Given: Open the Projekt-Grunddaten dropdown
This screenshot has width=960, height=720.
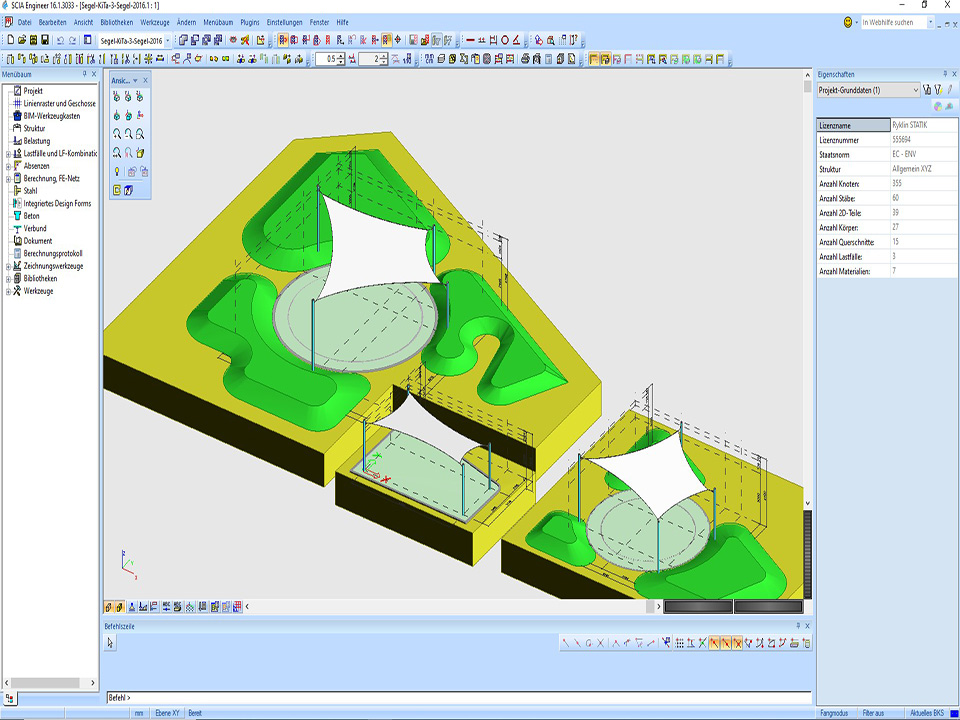Looking at the screenshot, I should (915, 90).
